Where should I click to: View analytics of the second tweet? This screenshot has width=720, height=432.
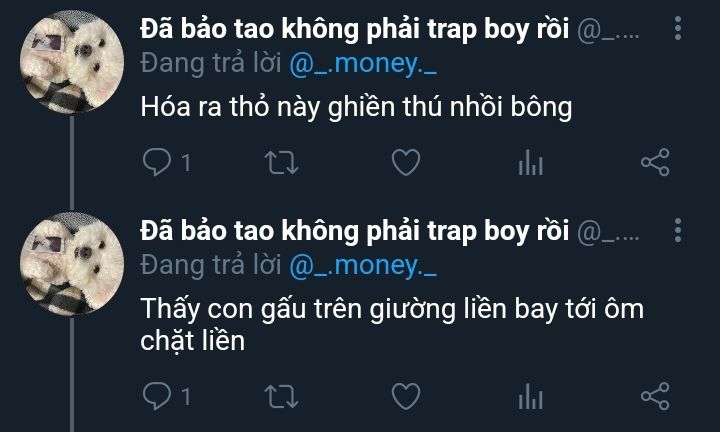(530, 396)
